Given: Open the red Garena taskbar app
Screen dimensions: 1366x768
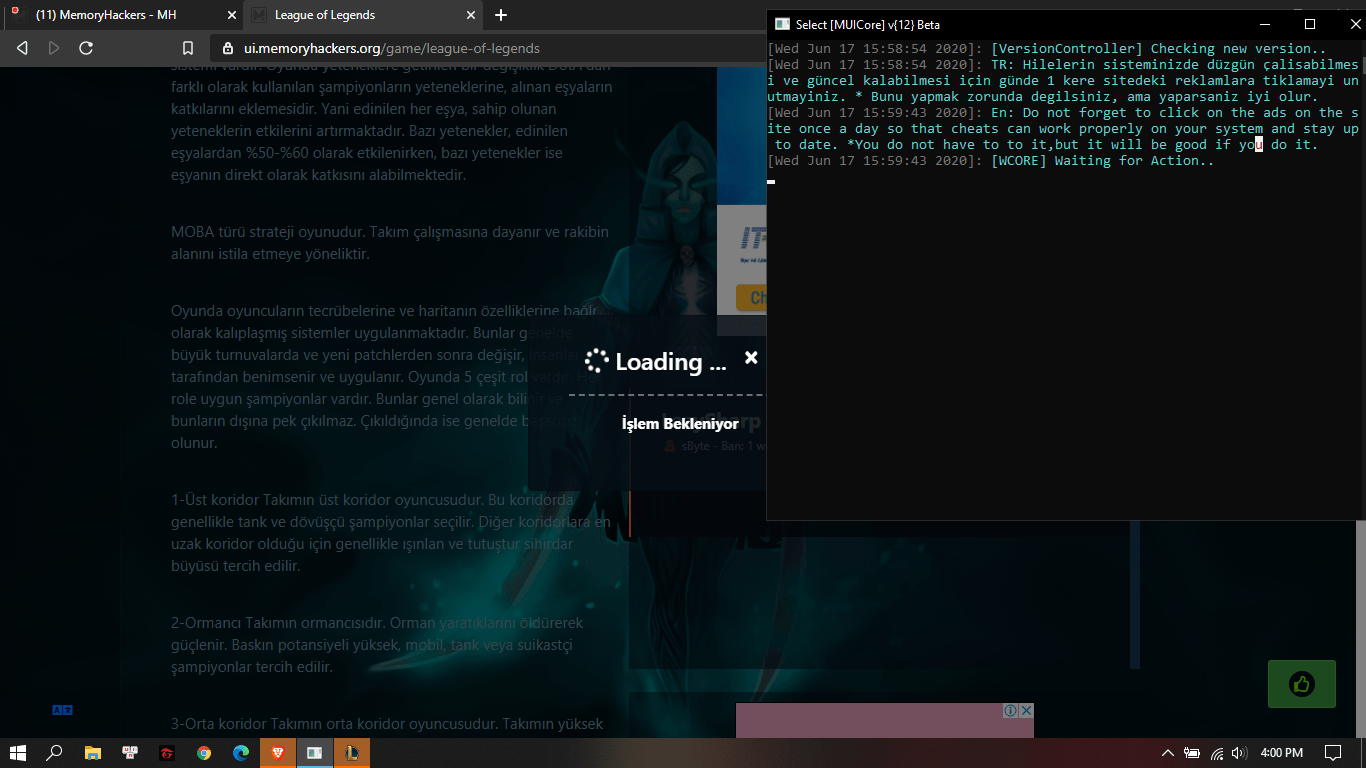Looking at the screenshot, I should 166,752.
